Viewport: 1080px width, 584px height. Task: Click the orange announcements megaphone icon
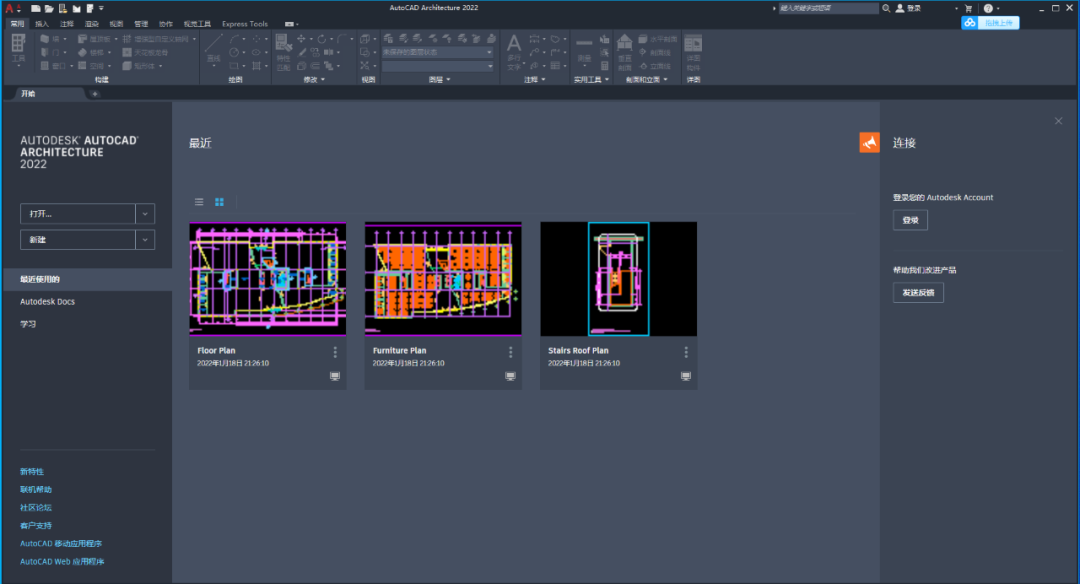869,143
